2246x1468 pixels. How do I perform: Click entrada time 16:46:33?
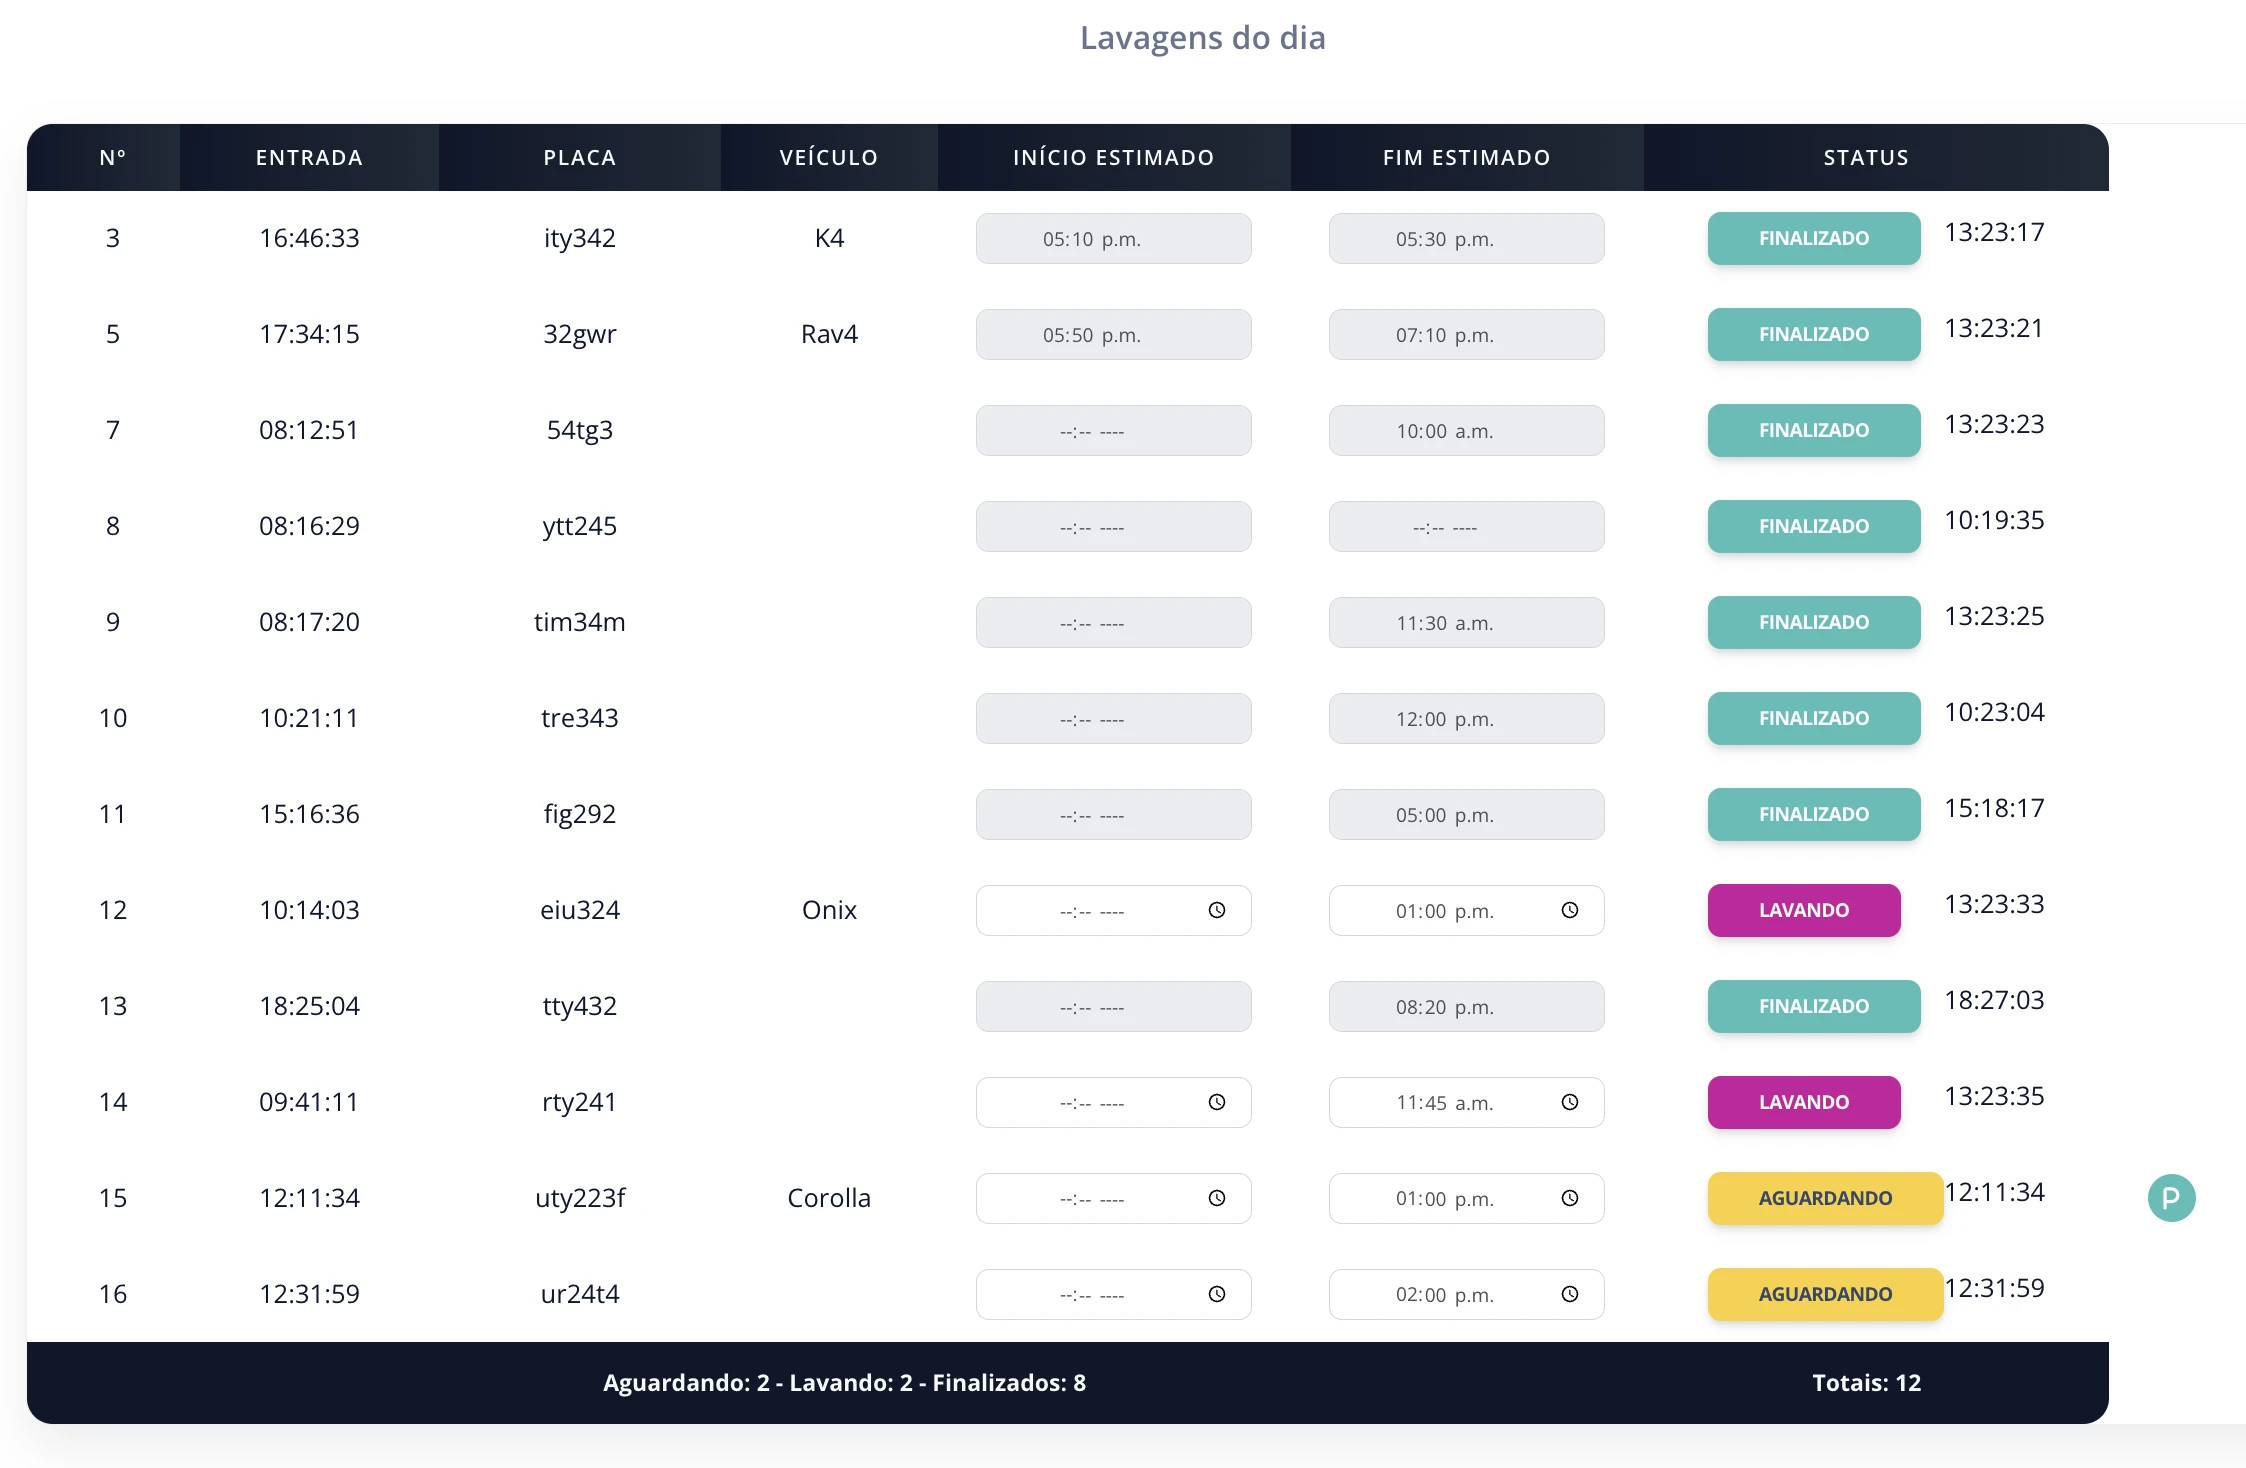[x=309, y=238]
